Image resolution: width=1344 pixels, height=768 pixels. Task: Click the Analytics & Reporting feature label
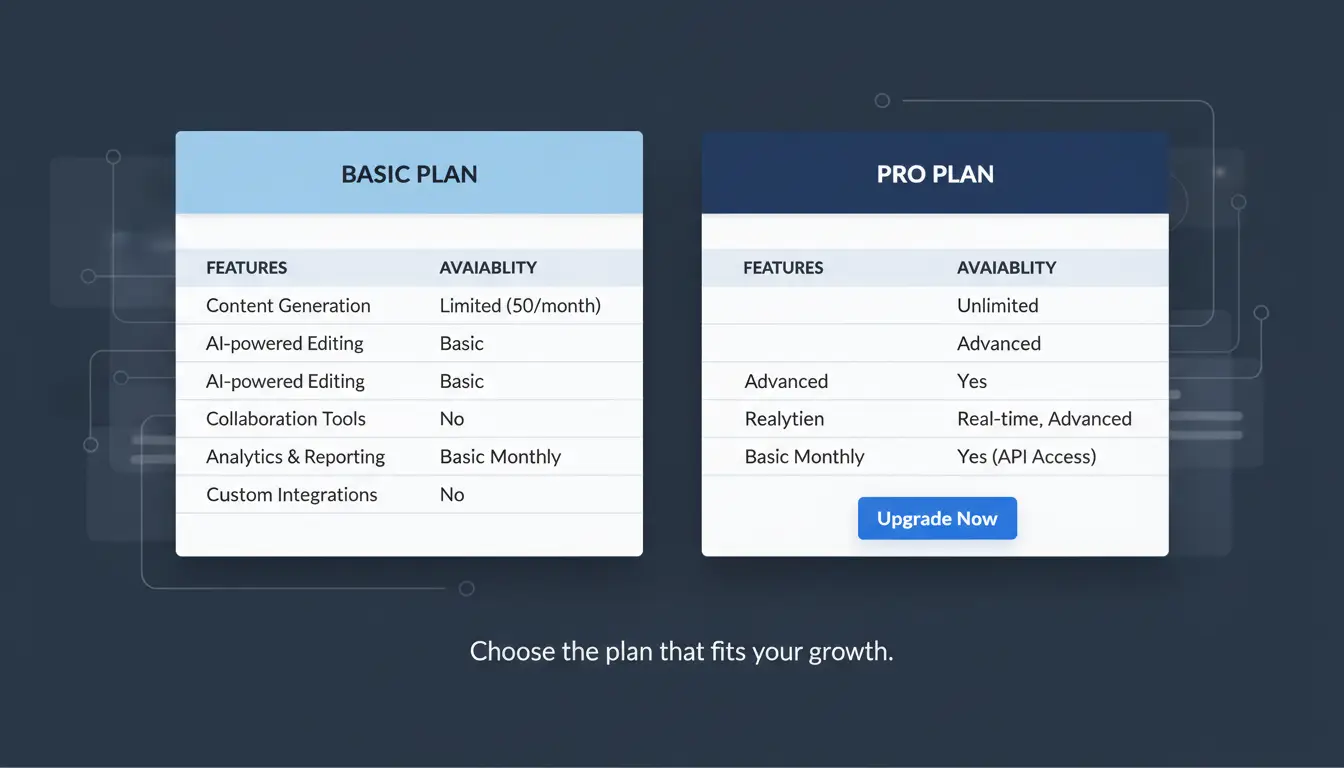point(295,456)
